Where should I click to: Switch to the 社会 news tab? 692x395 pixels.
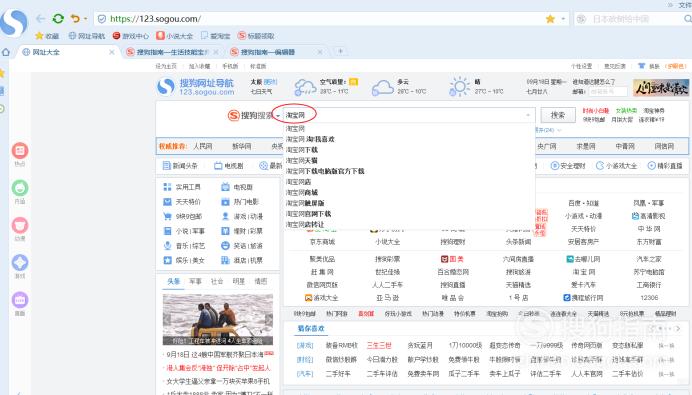pos(217,282)
